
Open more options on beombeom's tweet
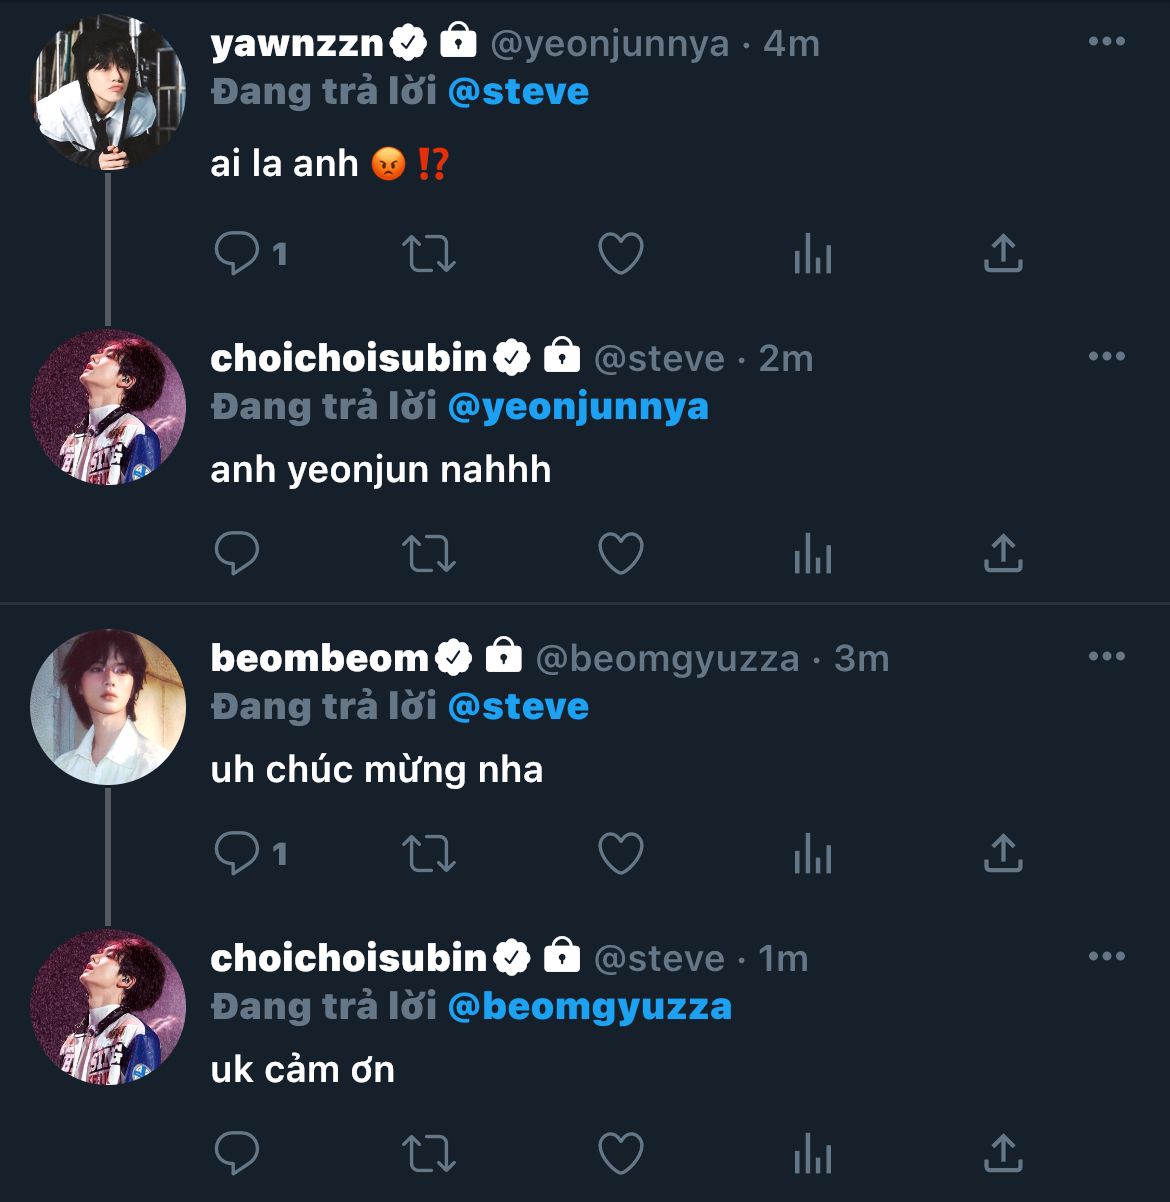point(1106,657)
